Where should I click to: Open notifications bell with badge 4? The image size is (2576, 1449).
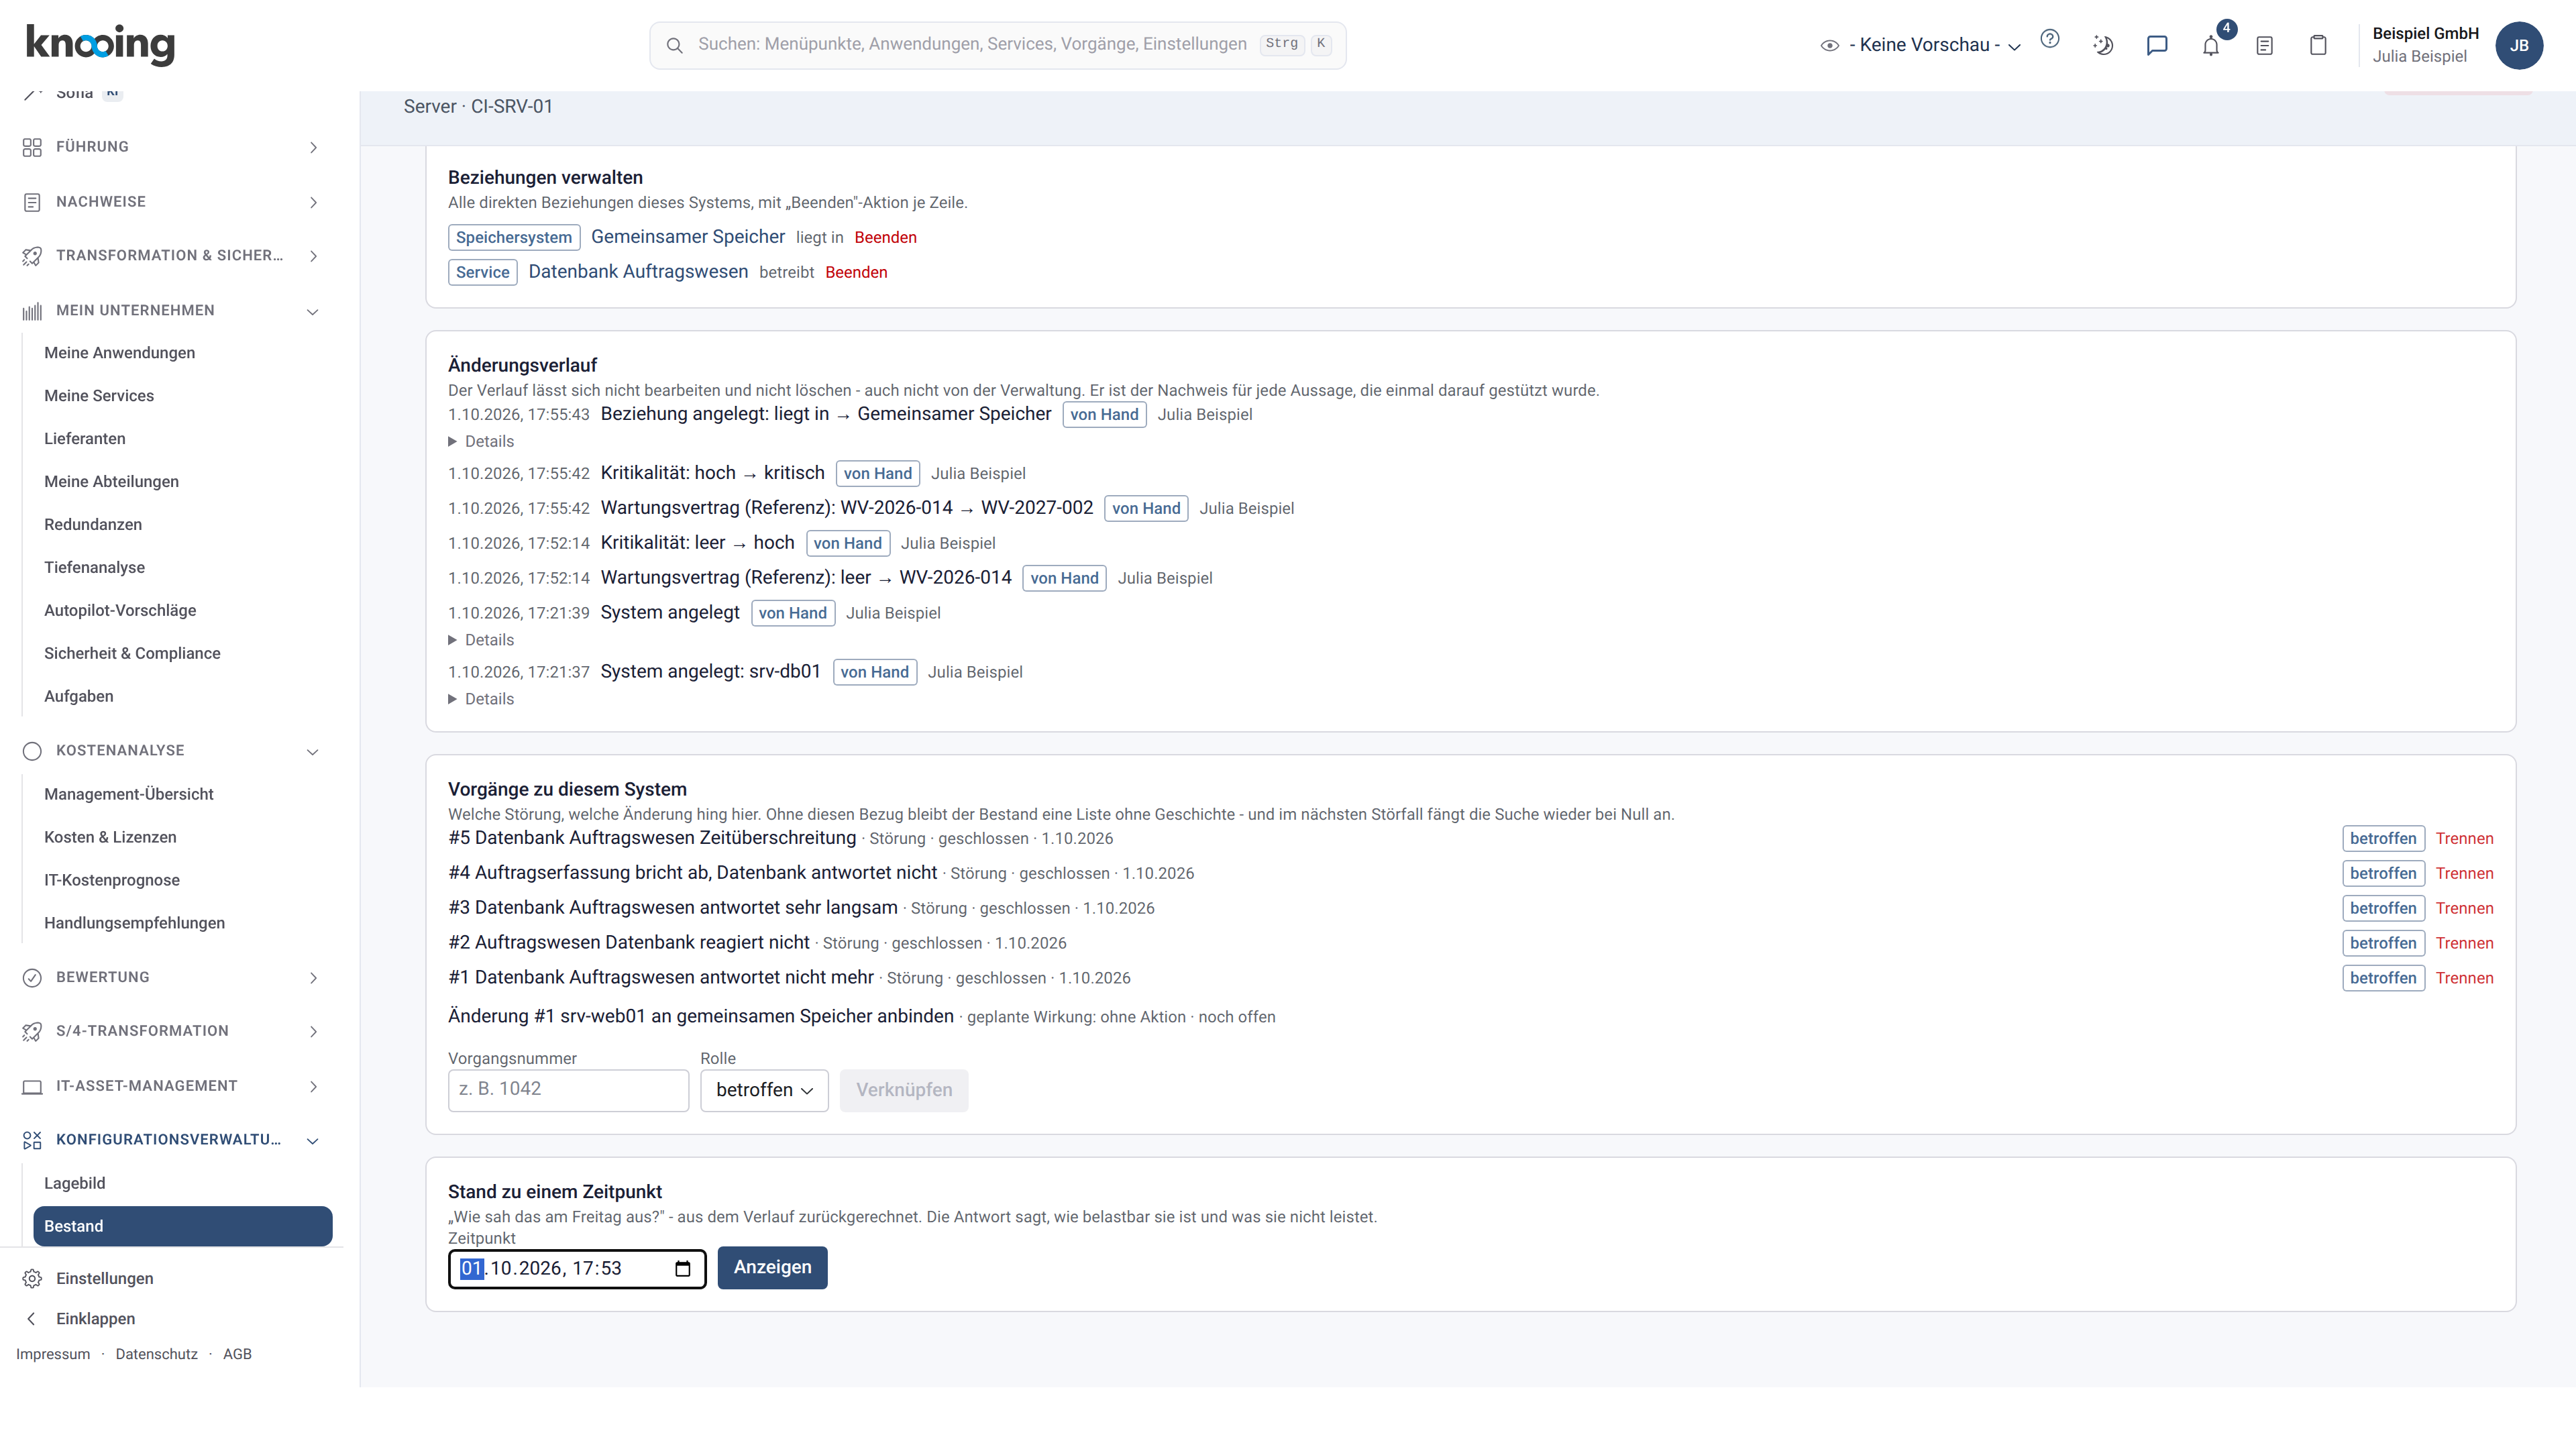(x=2211, y=45)
